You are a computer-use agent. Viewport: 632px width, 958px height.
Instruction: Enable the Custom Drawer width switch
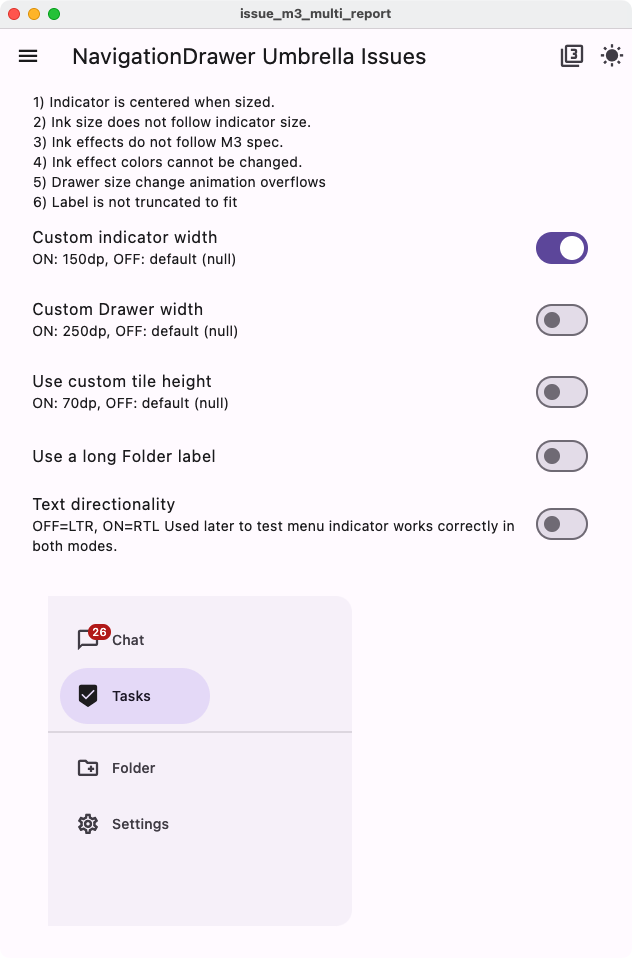(561, 319)
